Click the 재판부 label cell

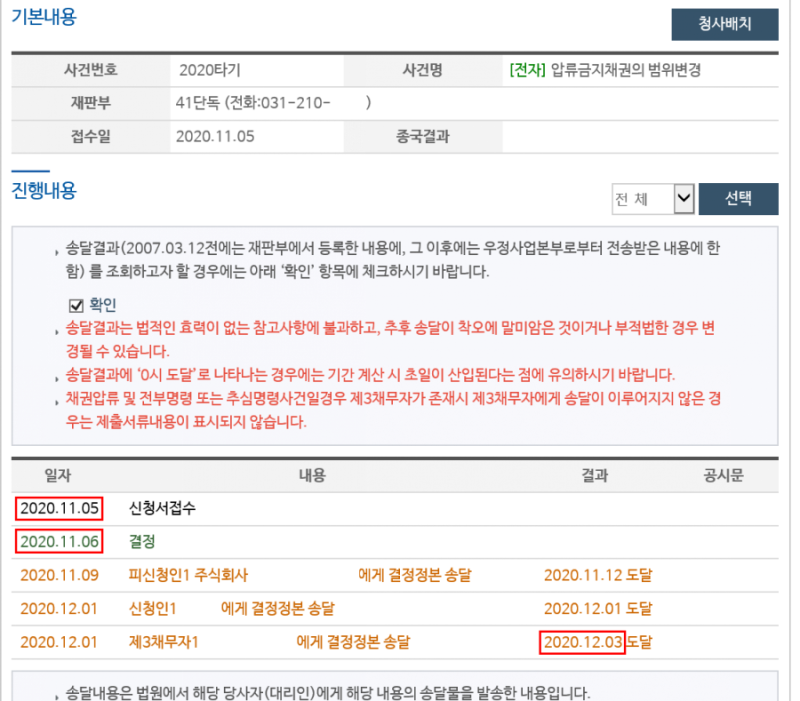91,103
